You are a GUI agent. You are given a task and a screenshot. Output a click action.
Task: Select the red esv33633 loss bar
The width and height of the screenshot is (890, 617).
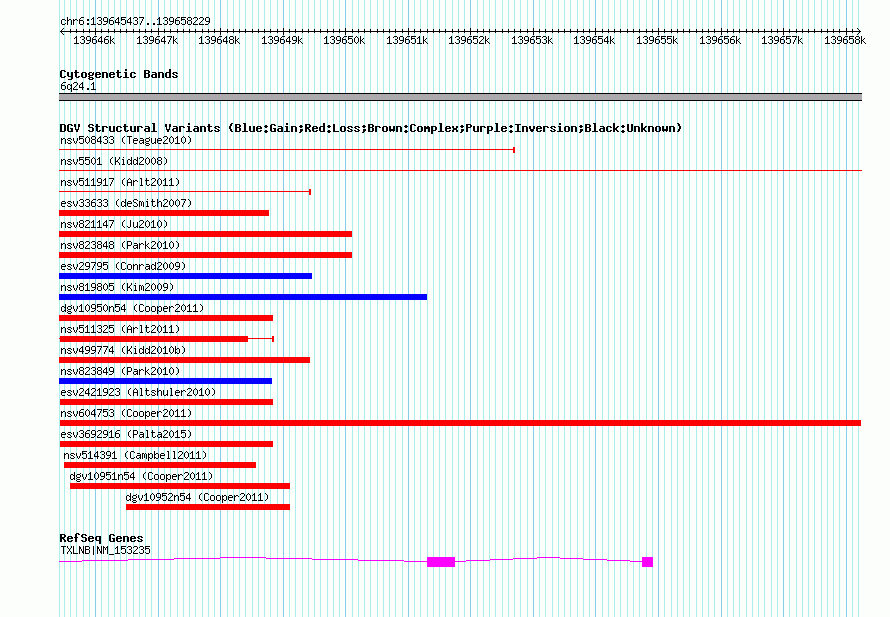[164, 213]
